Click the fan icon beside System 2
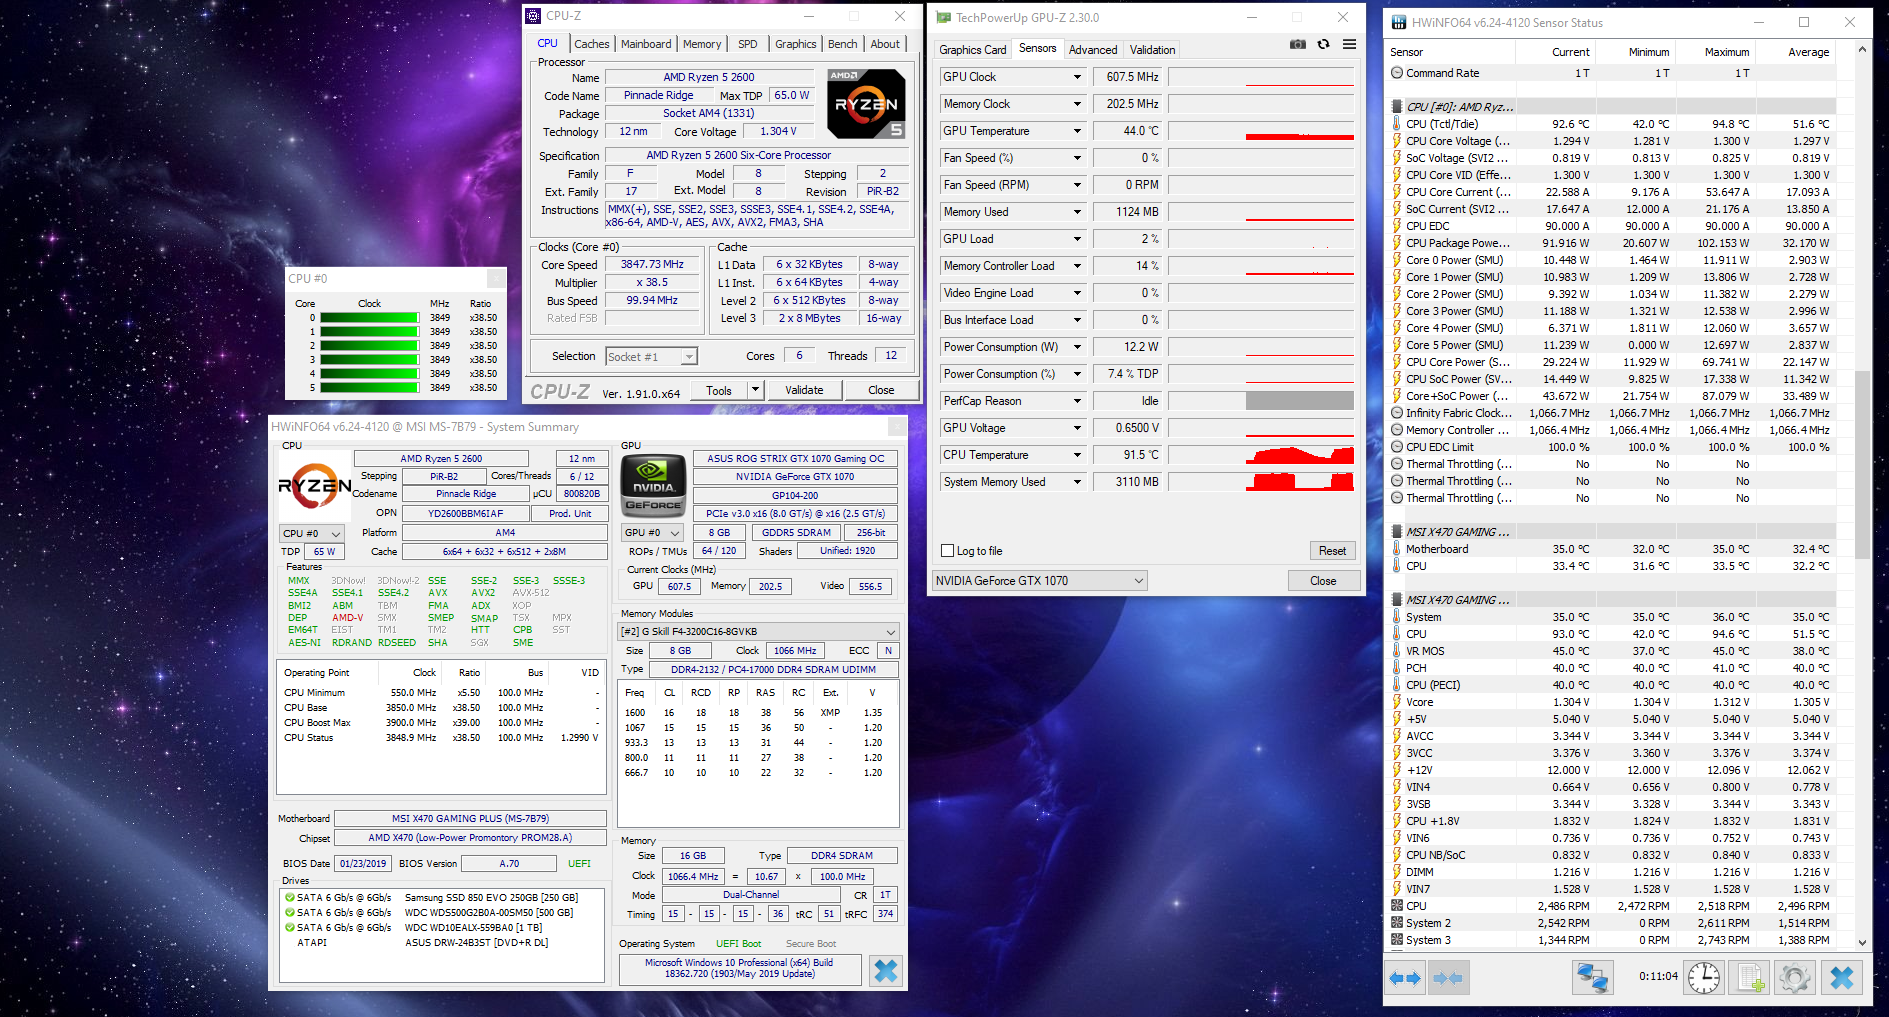1889x1017 pixels. coord(1397,923)
